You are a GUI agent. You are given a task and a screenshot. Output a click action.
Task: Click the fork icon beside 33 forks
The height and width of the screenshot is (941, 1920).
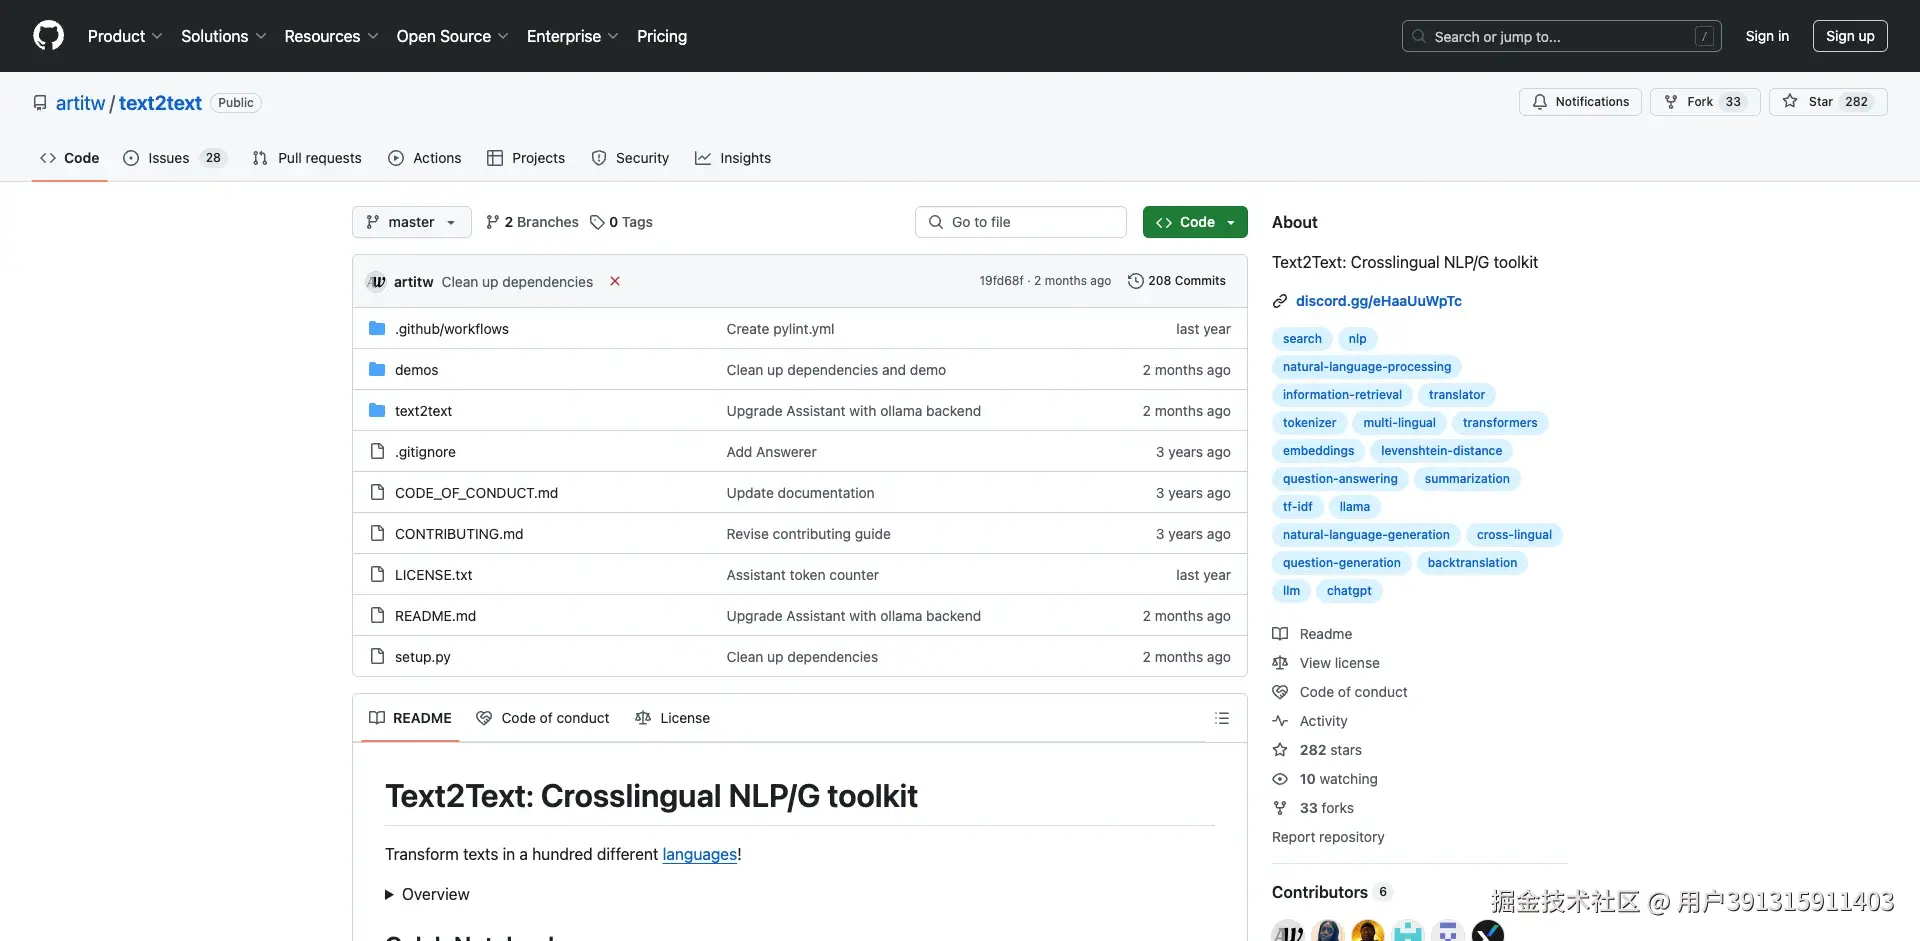[1280, 808]
